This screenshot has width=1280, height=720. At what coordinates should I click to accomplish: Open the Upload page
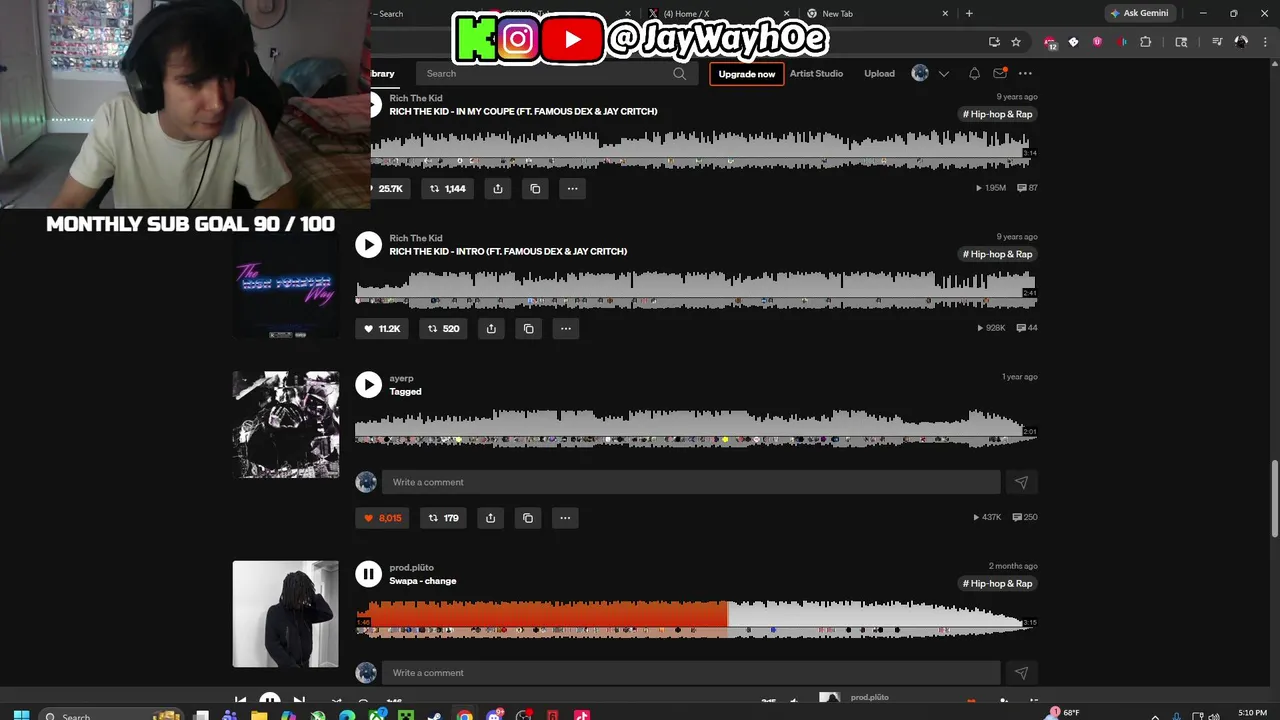click(879, 73)
